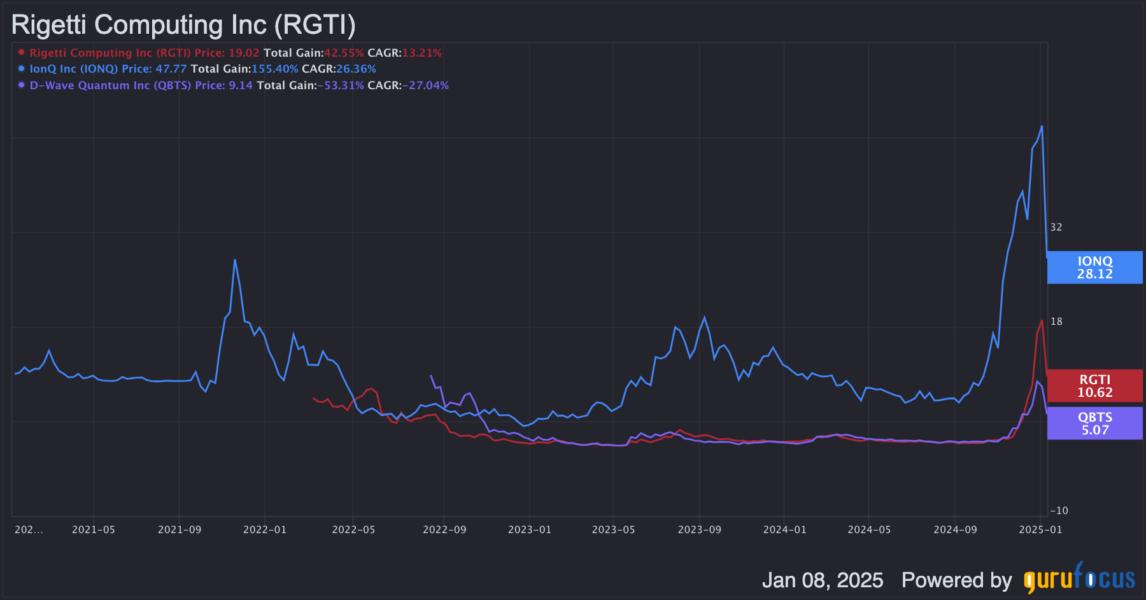Click the Jan 08, 2025 date label

click(822, 578)
